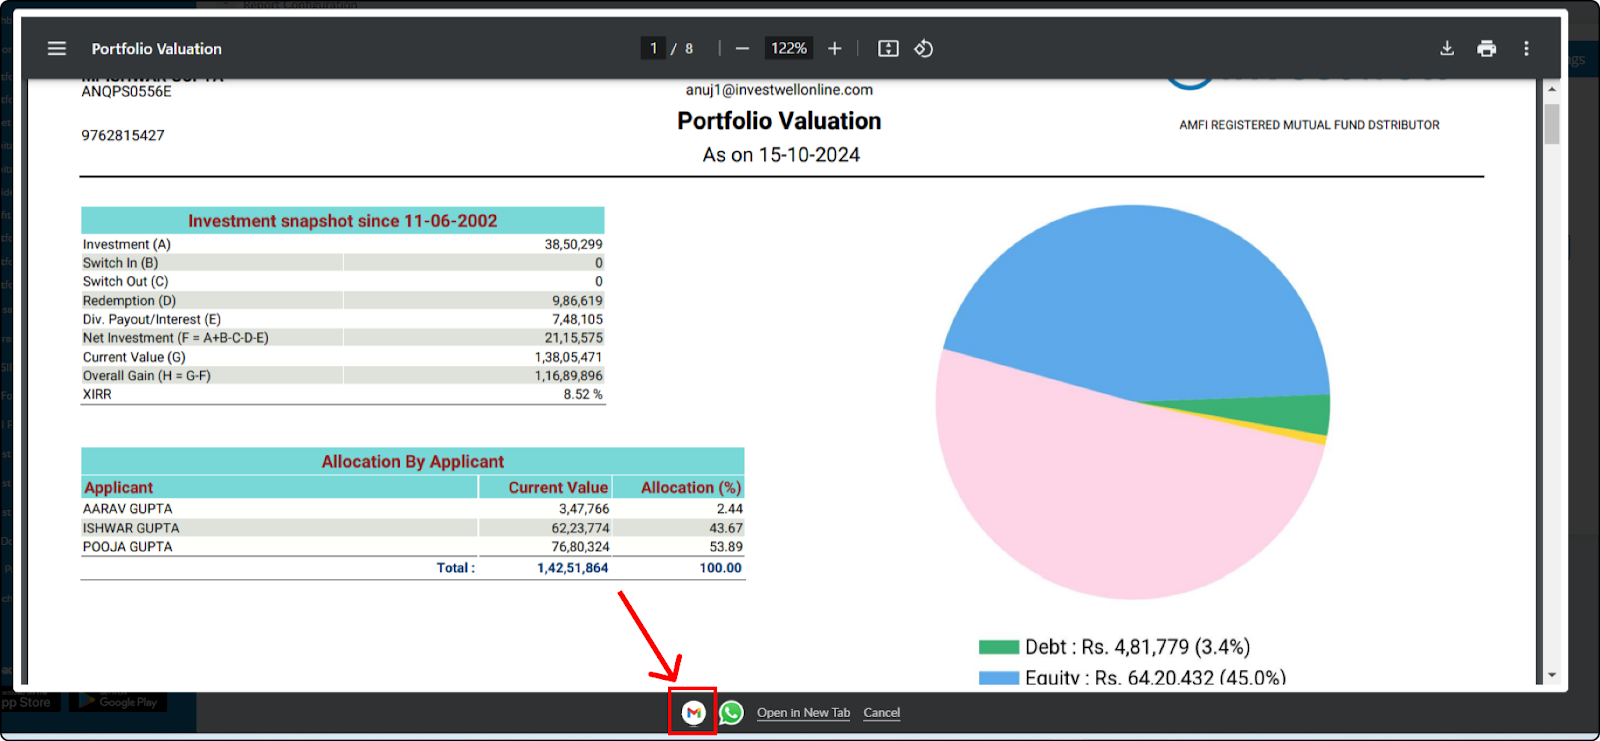Click the XIRR value 8.52 %

pos(583,394)
